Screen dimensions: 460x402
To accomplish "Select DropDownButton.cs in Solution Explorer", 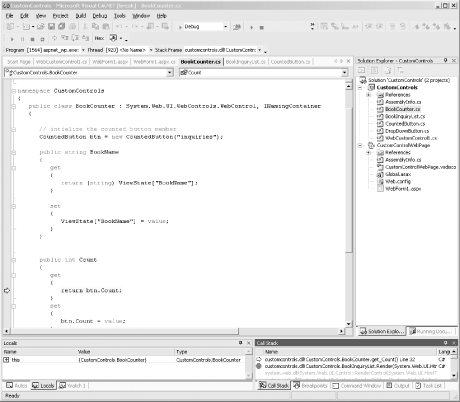I will coord(407,131).
